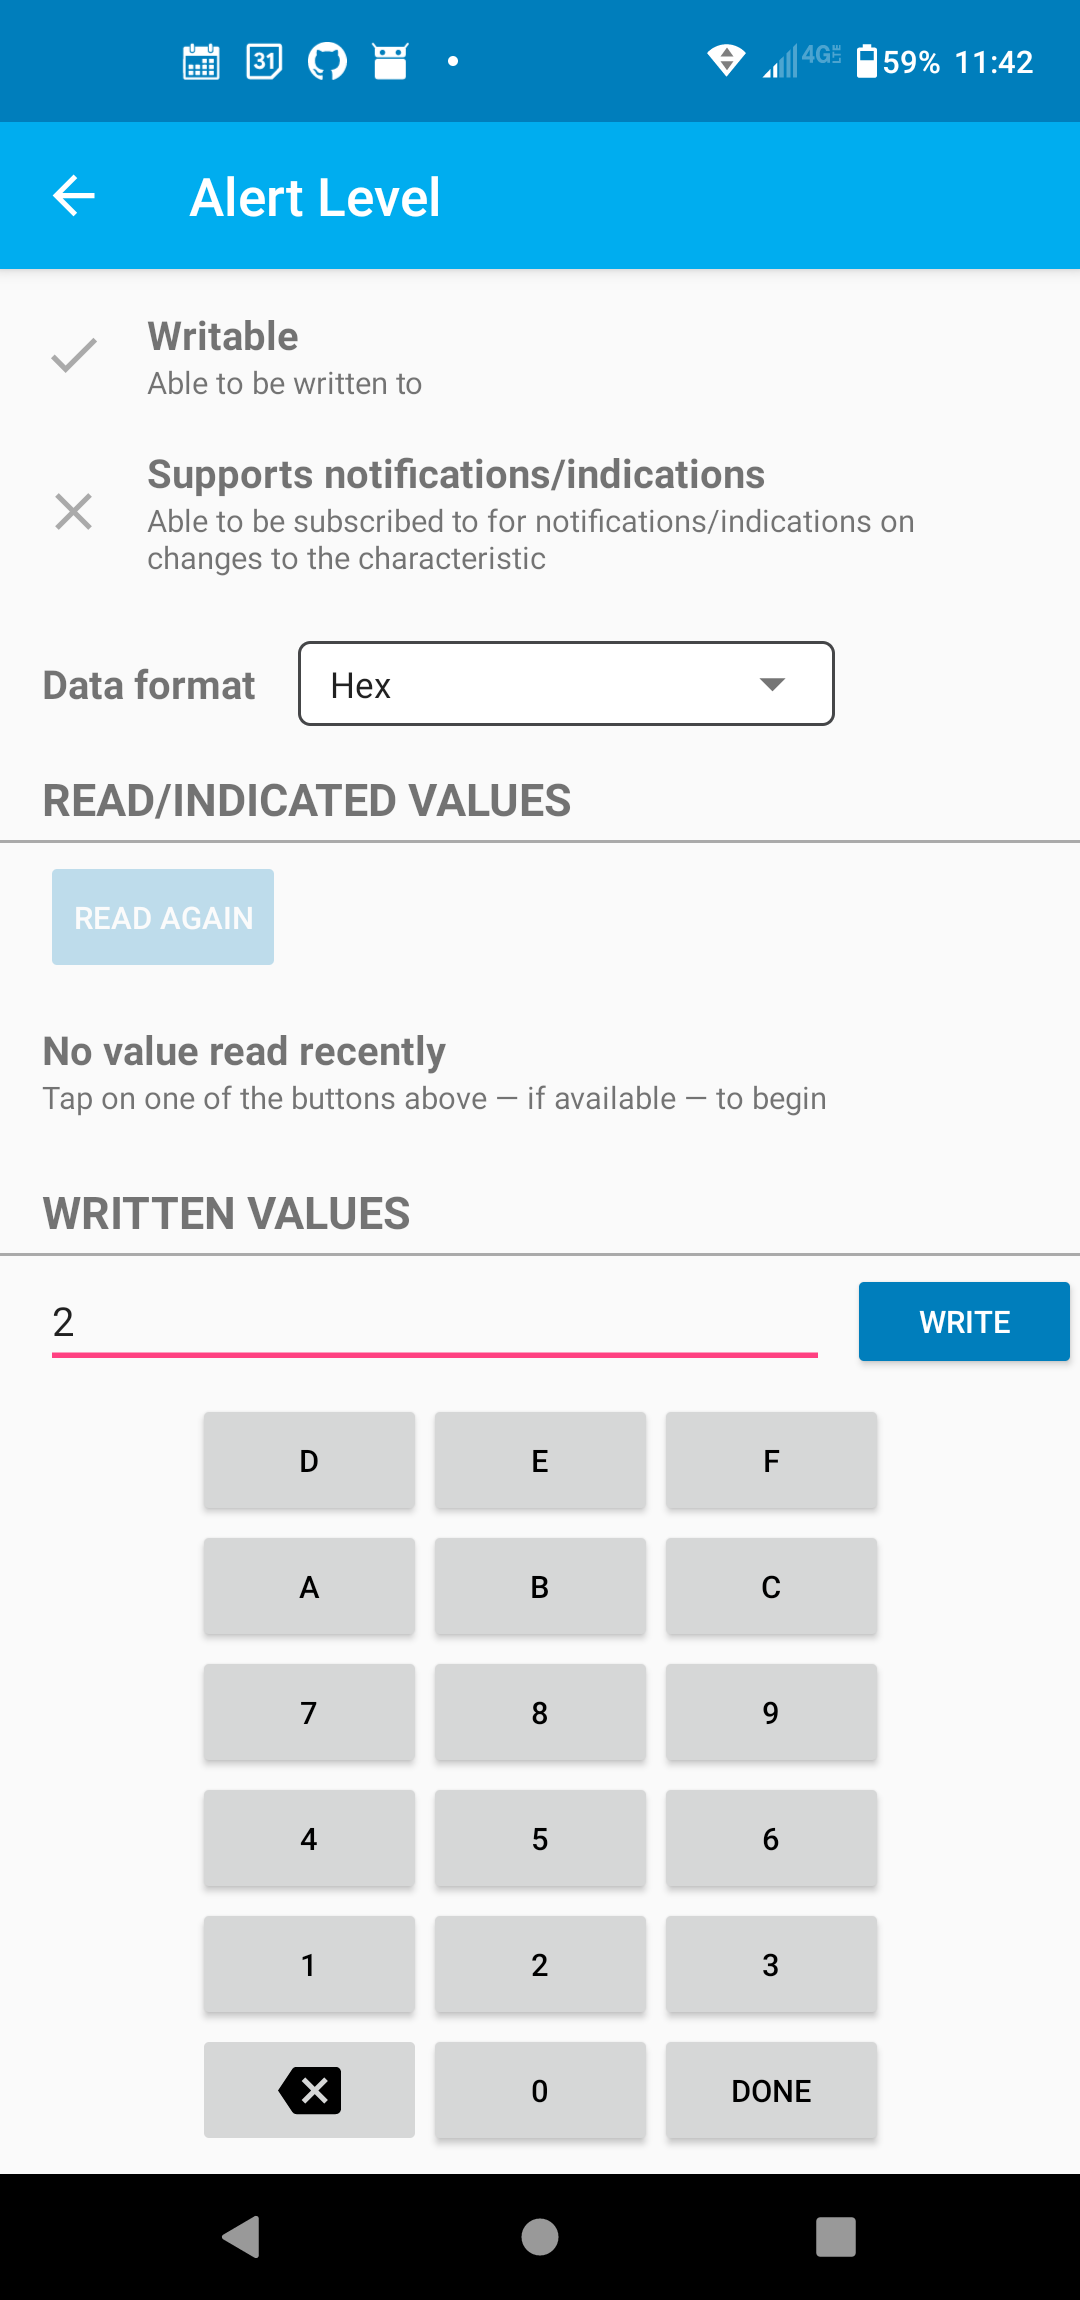
Task: Tap the Android back navigation triangle
Action: [x=242, y=2237]
